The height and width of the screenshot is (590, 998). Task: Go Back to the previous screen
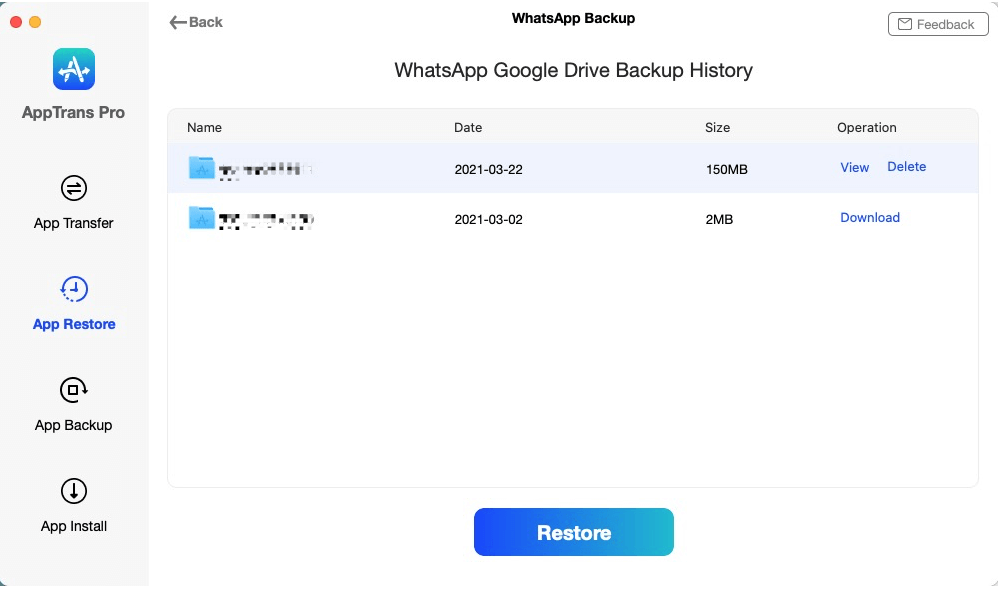196,22
